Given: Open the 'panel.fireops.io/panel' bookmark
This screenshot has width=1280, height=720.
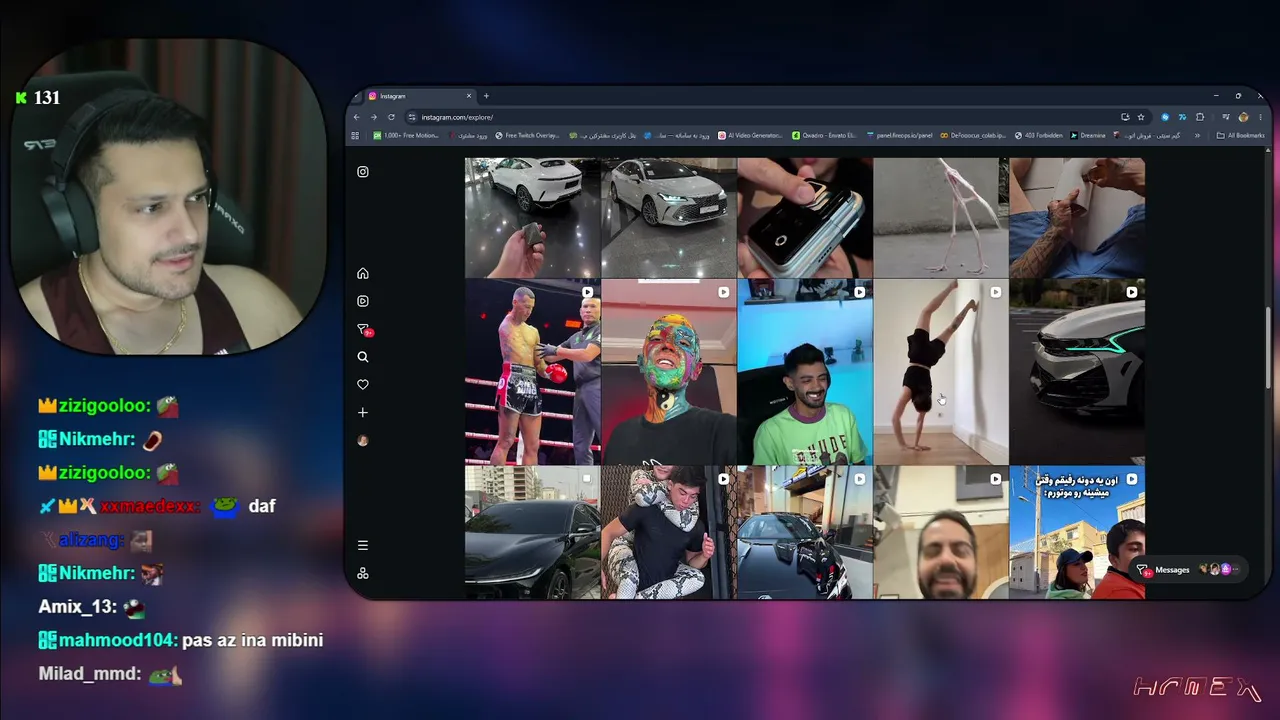Looking at the screenshot, I should pyautogui.click(x=899, y=135).
